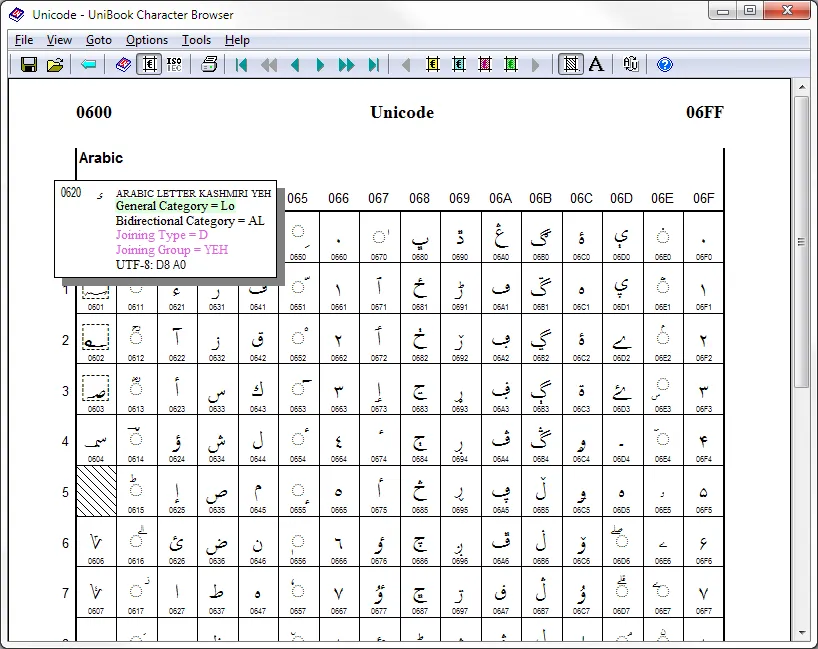This screenshot has width=818, height=649.
Task: Select character cell 06A4
Action: [x=501, y=440]
